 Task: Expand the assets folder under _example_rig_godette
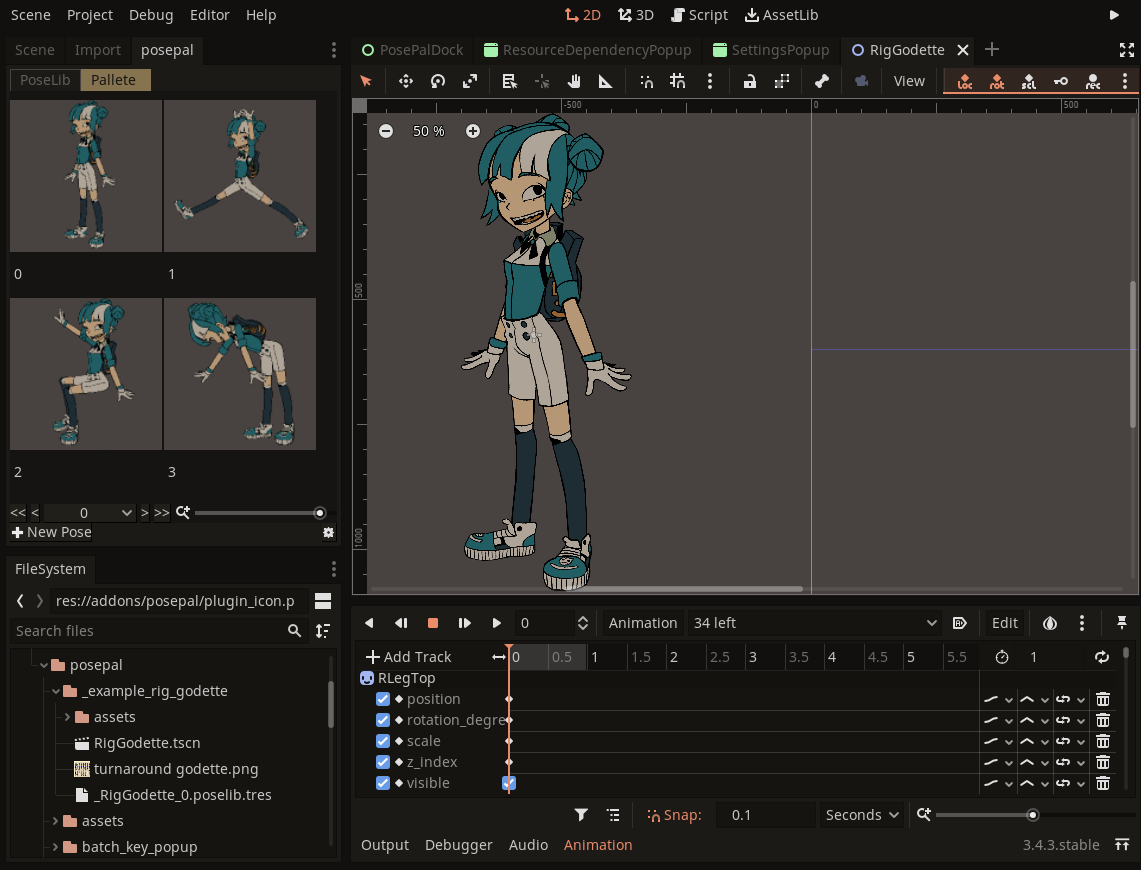coord(67,717)
